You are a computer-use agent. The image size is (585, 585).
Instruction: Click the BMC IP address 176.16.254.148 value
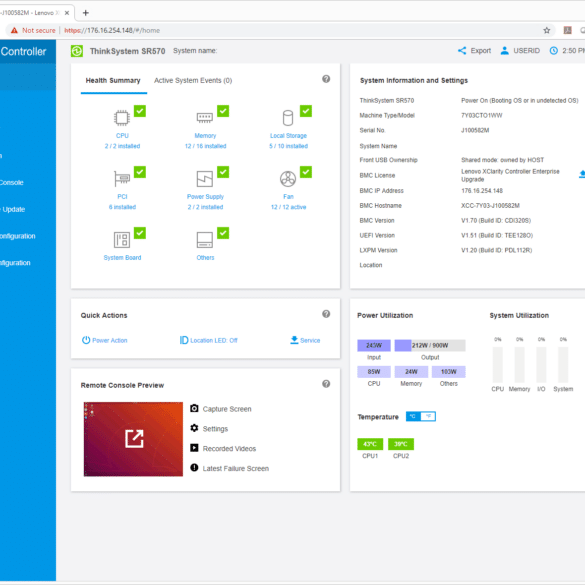coord(482,191)
